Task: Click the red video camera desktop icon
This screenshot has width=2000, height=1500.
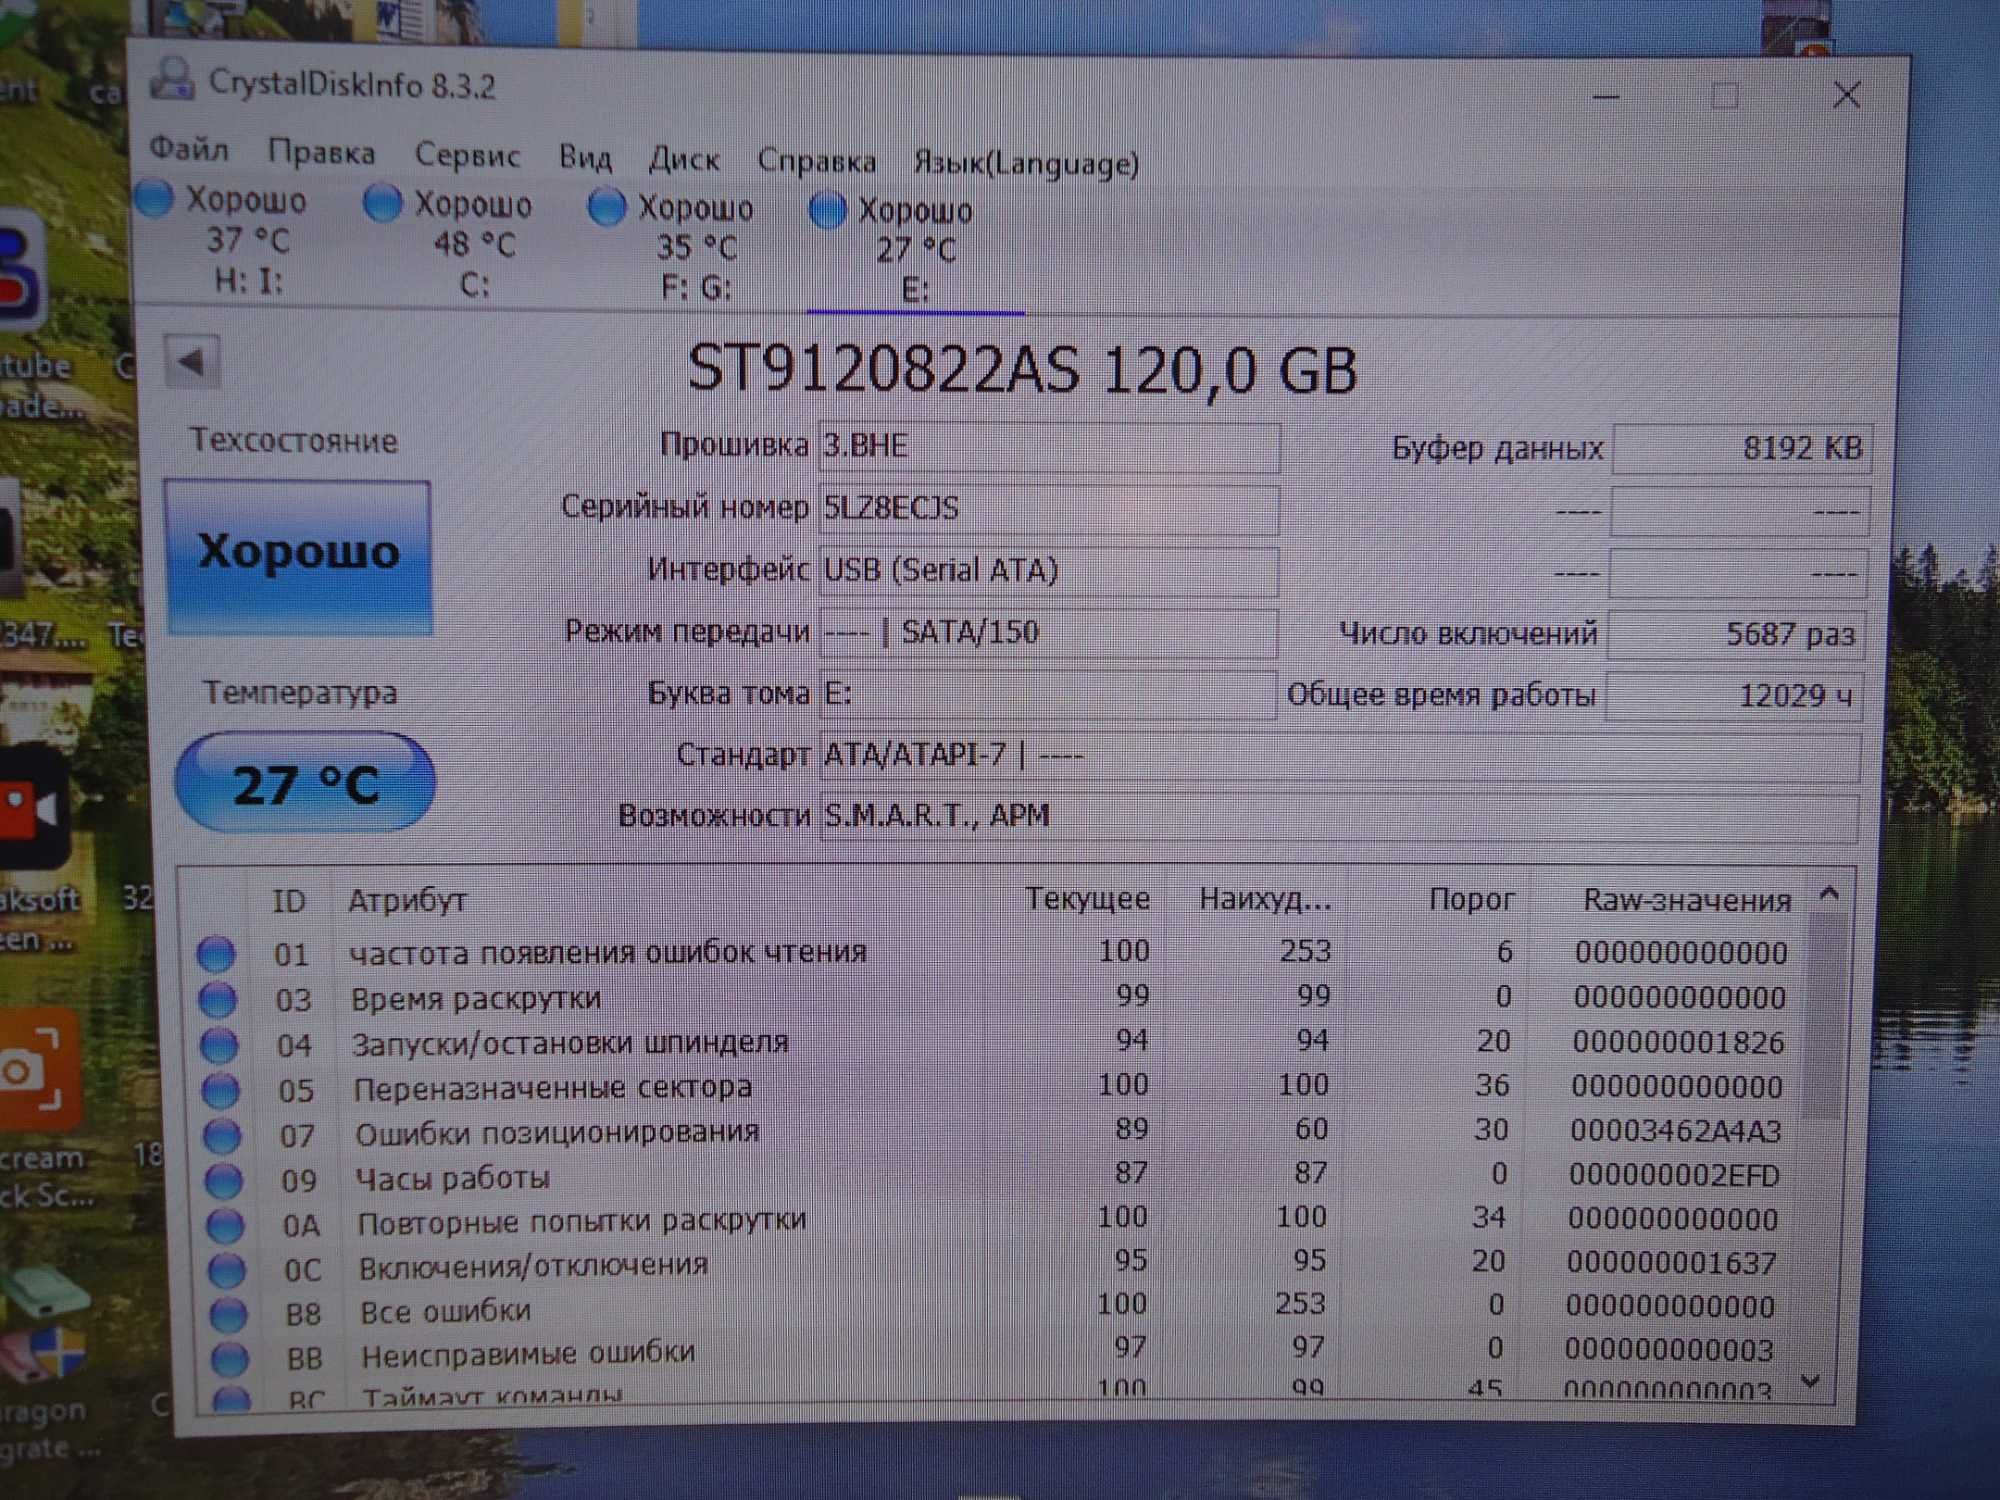Action: [x=32, y=808]
